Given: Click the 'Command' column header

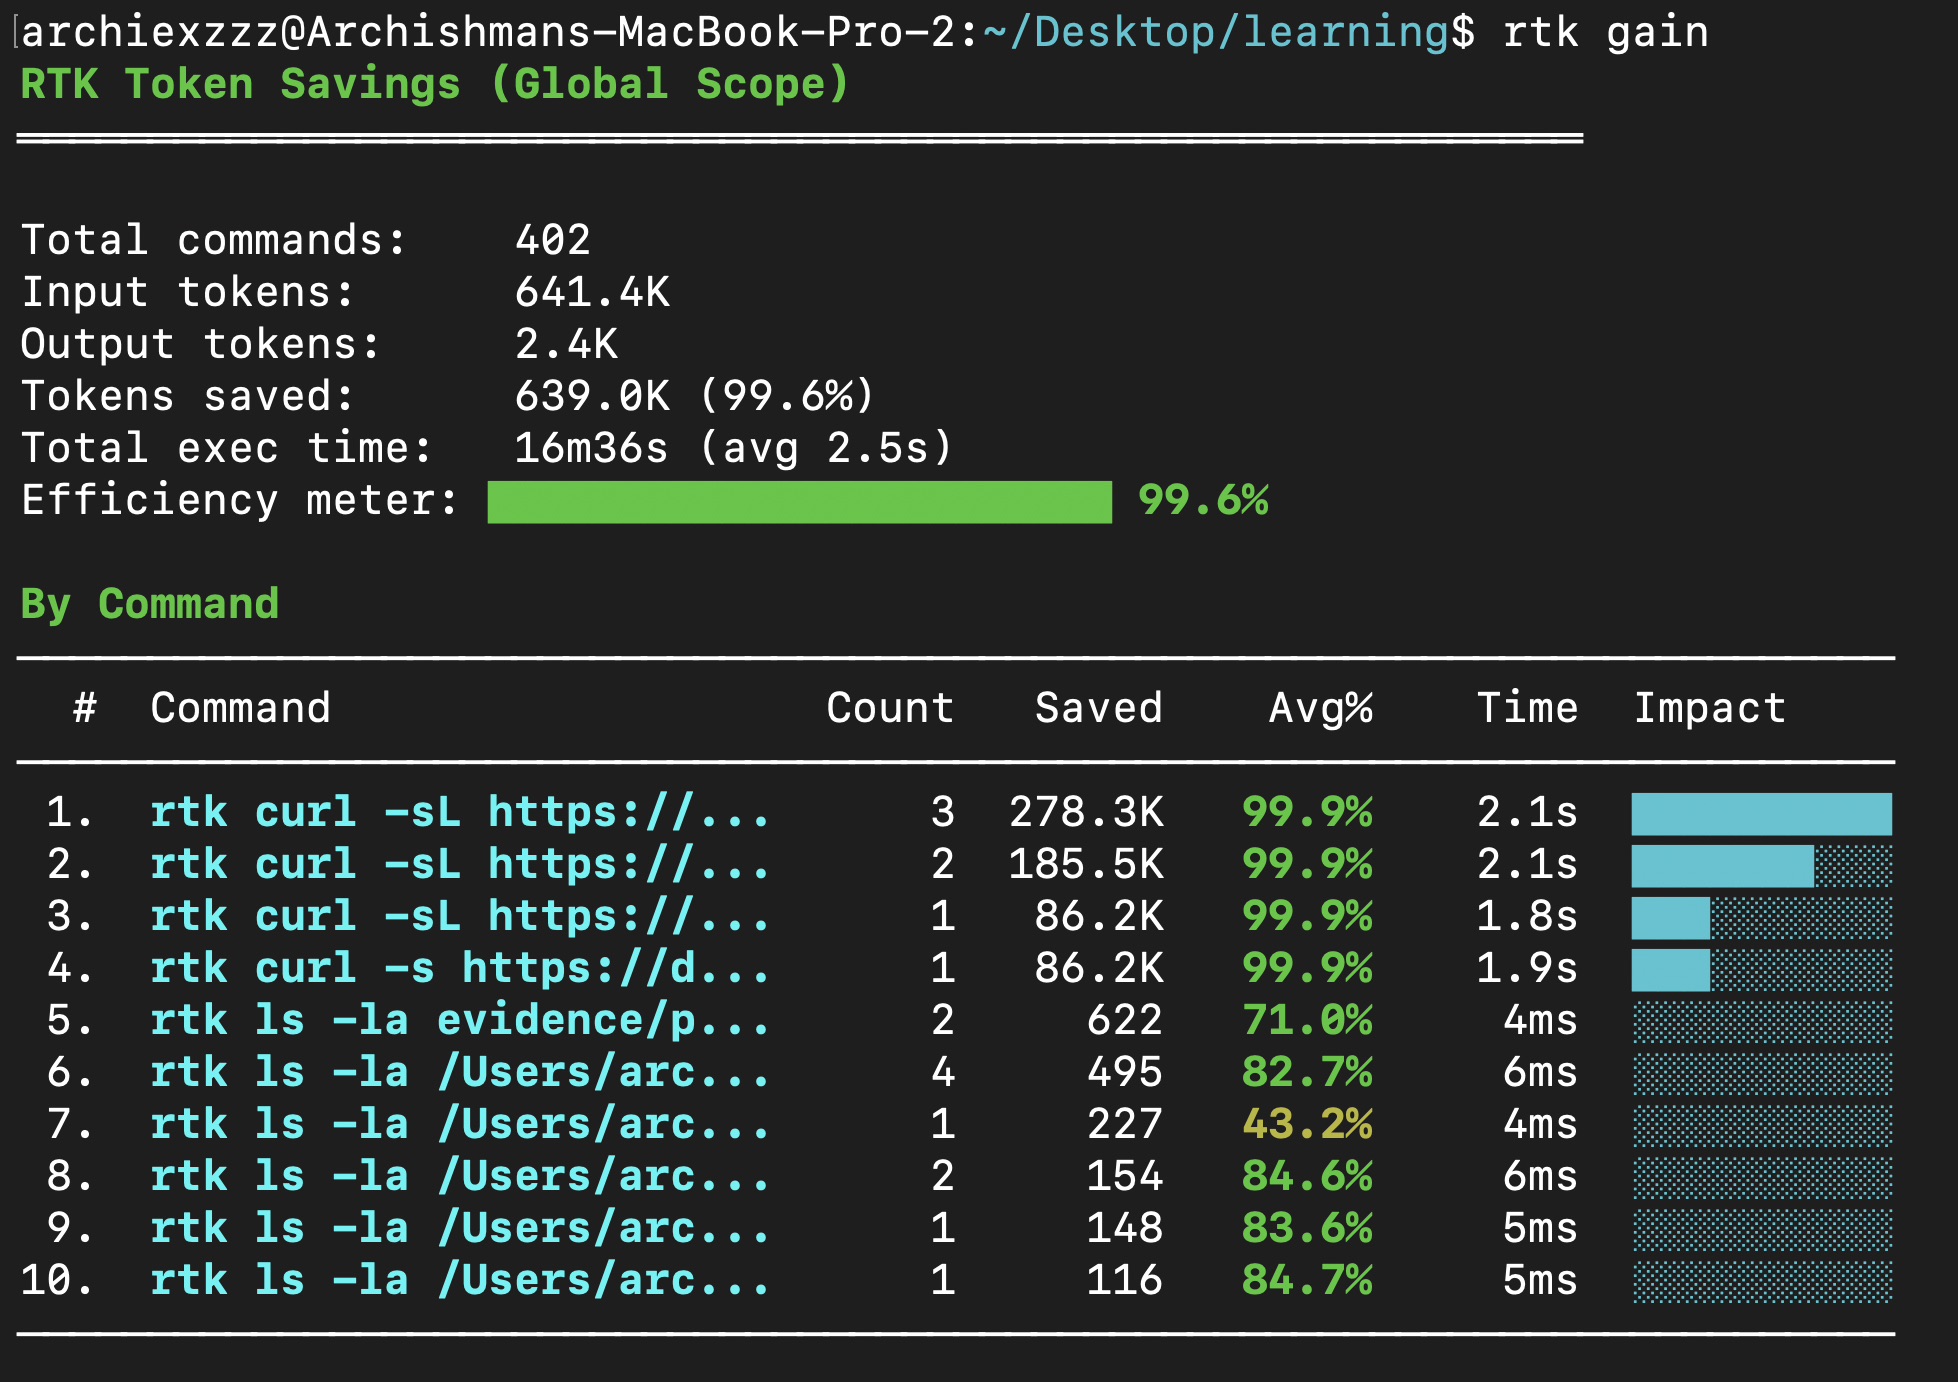Looking at the screenshot, I should click(240, 708).
